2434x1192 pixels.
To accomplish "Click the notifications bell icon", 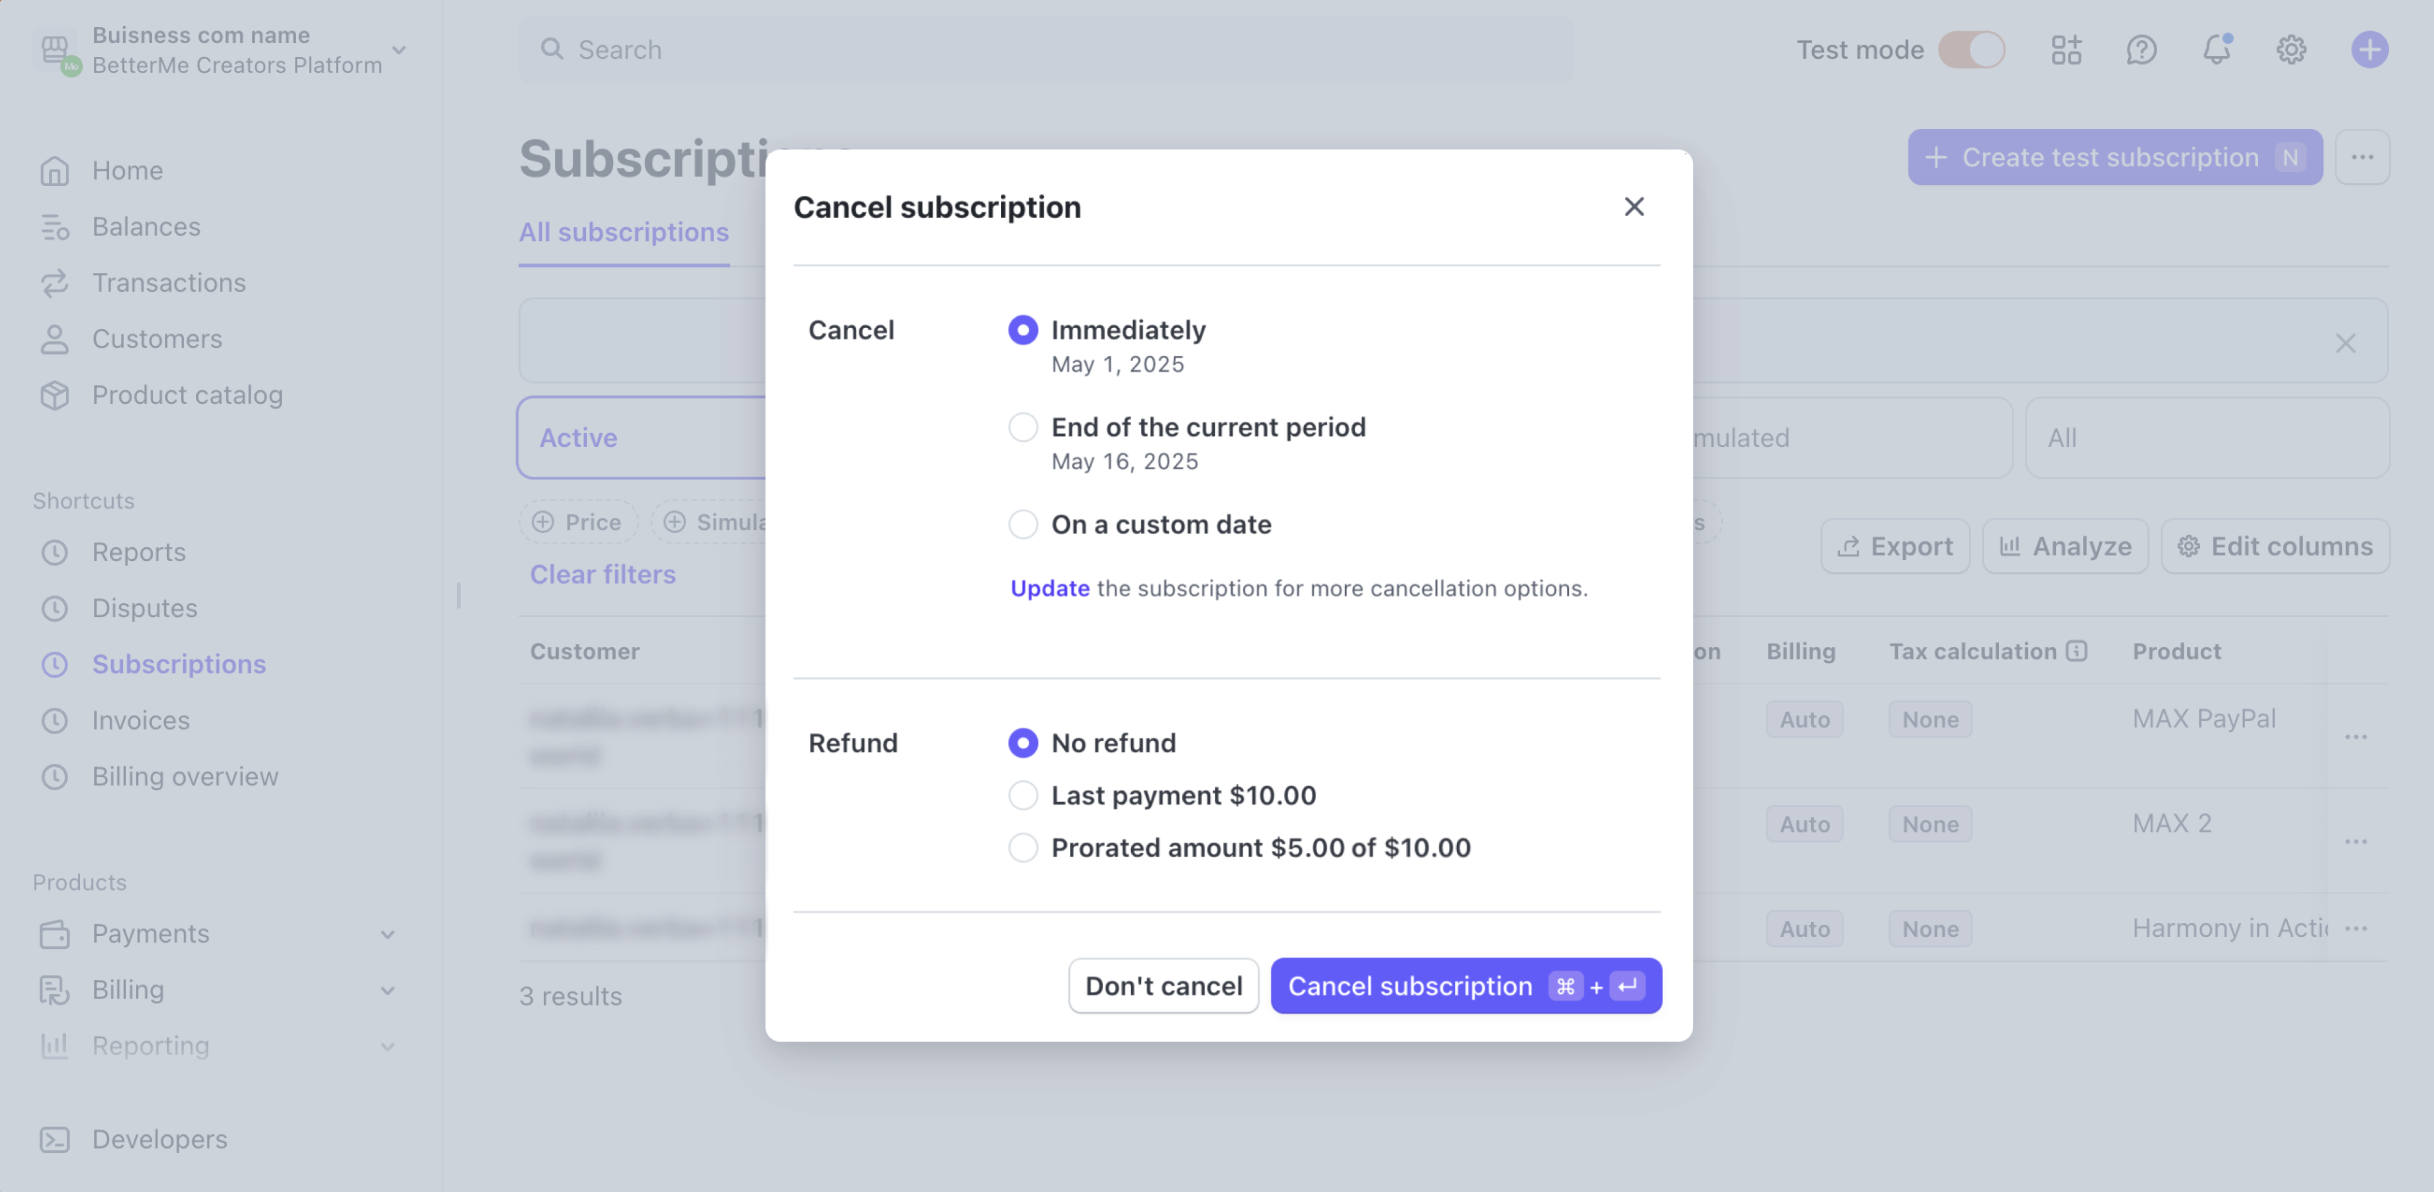I will [x=2217, y=50].
